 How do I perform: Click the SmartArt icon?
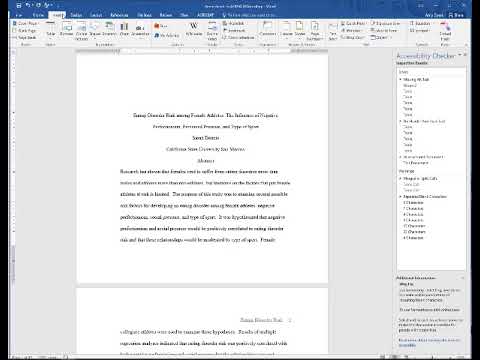coord(109,29)
